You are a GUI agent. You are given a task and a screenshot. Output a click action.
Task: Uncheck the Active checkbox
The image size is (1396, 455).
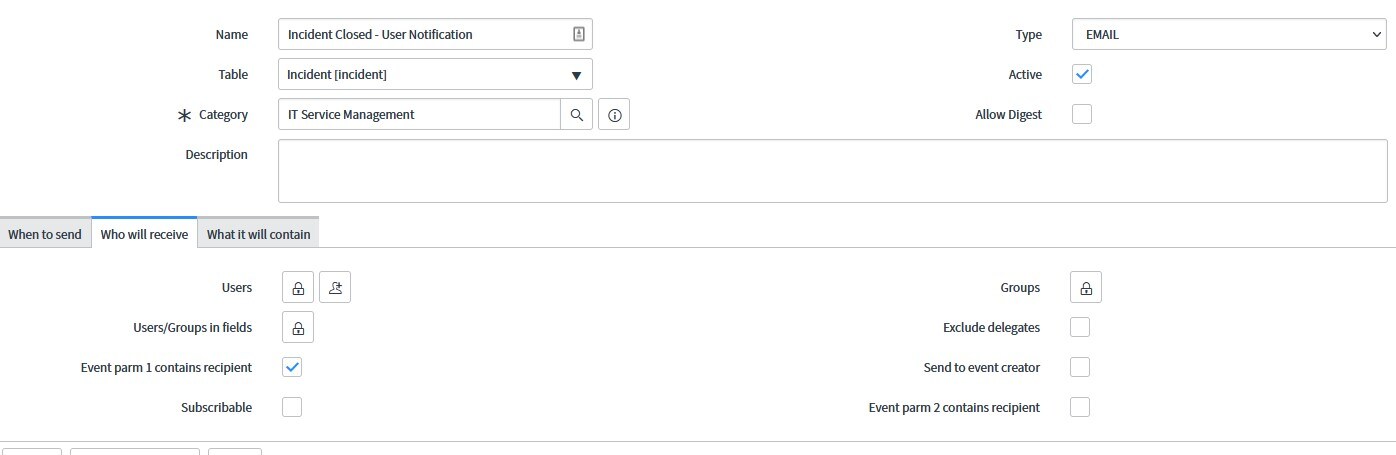(1082, 74)
